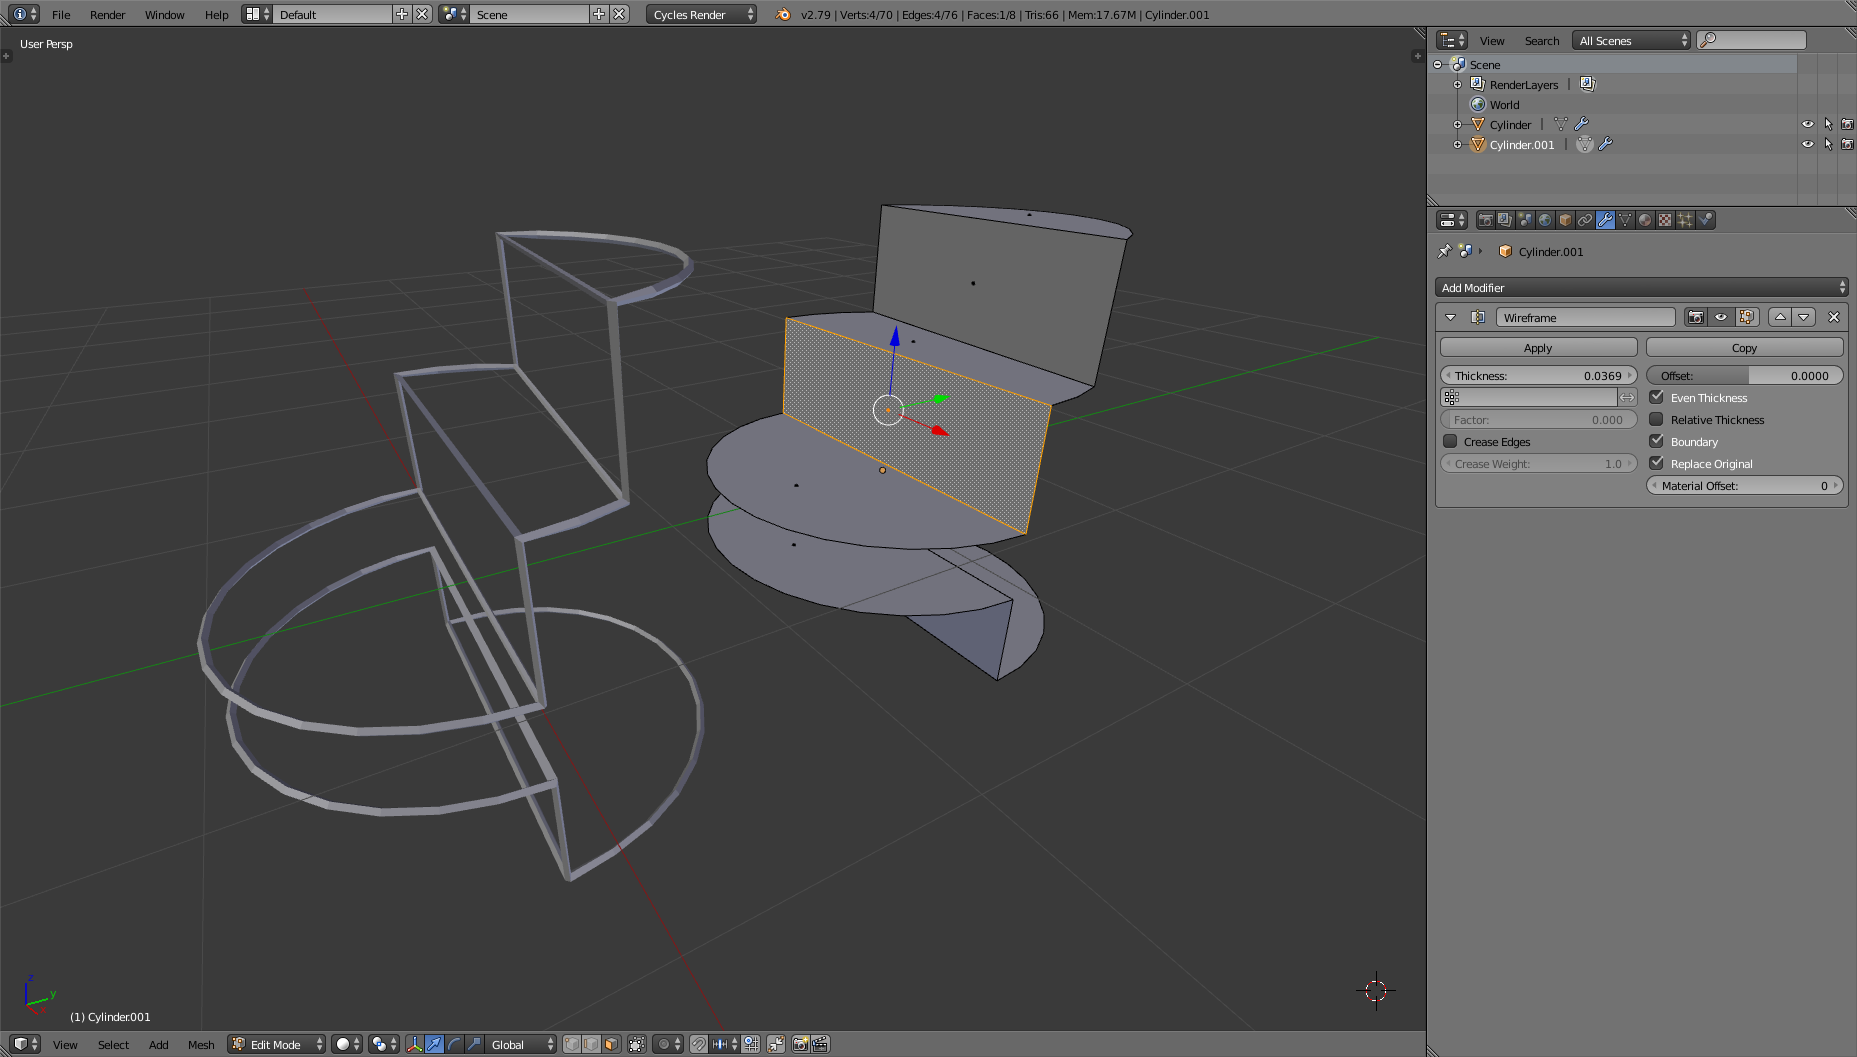
Task: Open the Edit Mode selector dropdown
Action: pos(277,1044)
